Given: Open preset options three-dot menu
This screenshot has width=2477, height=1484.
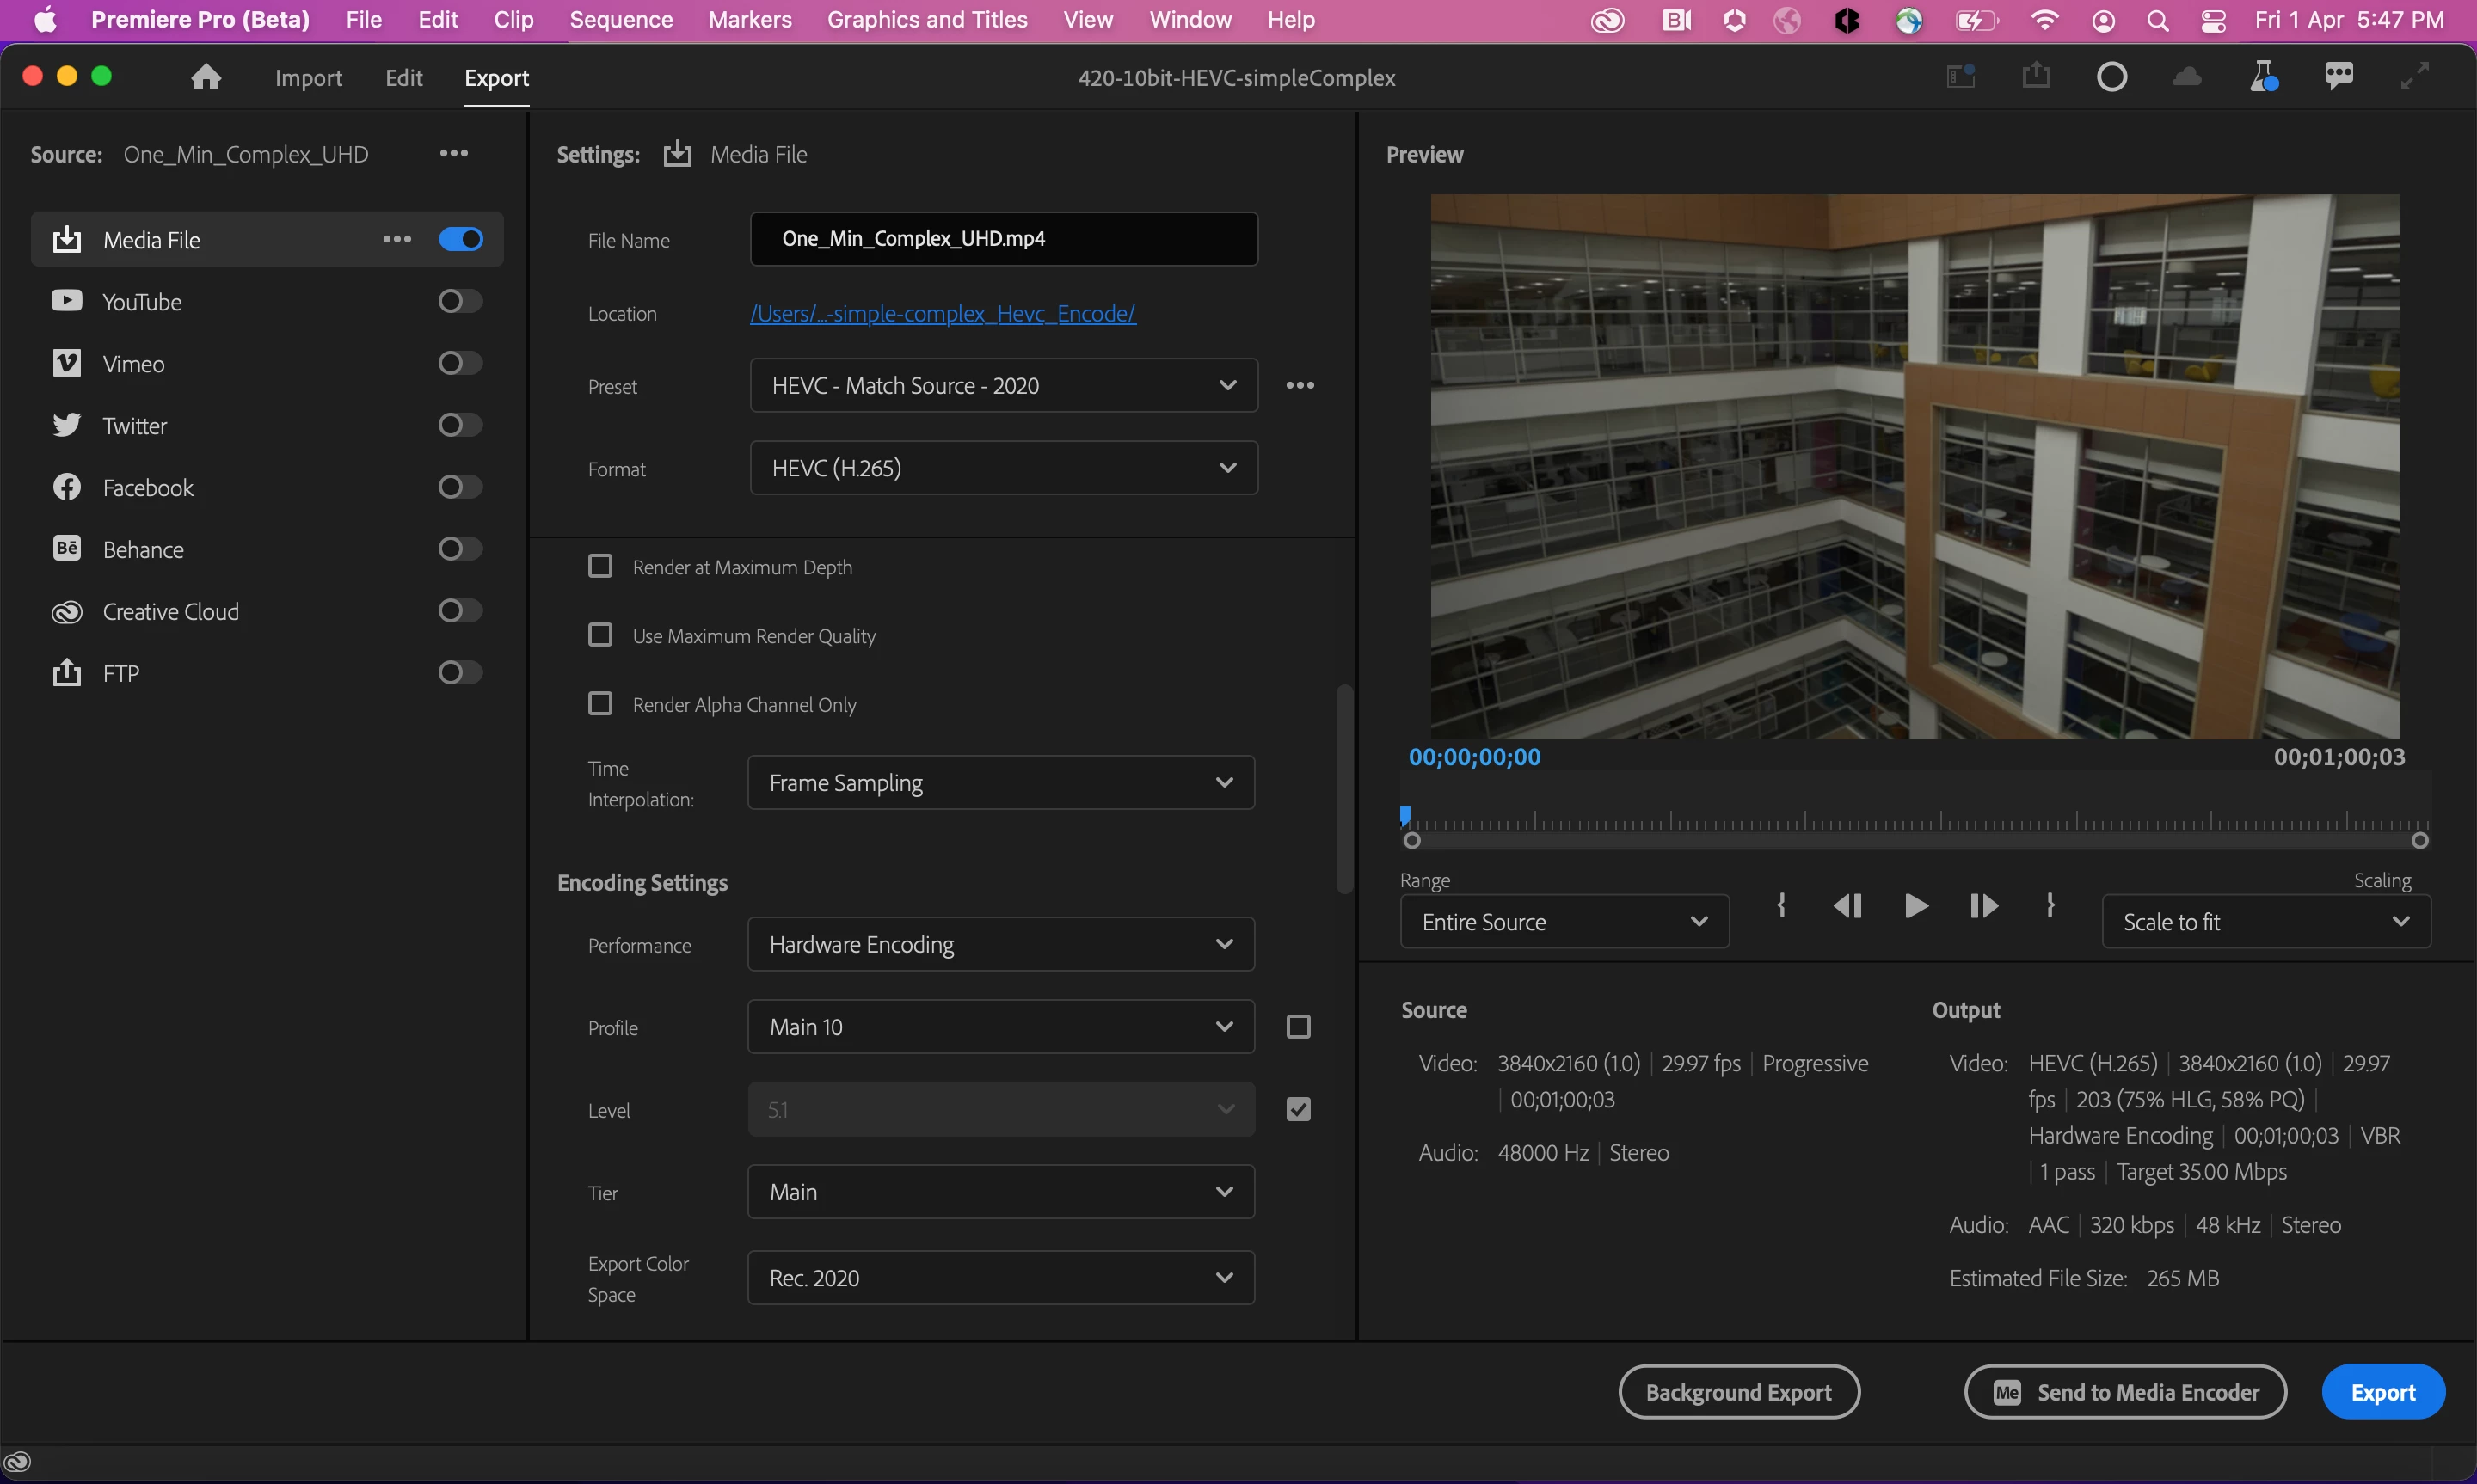Looking at the screenshot, I should click(1299, 386).
